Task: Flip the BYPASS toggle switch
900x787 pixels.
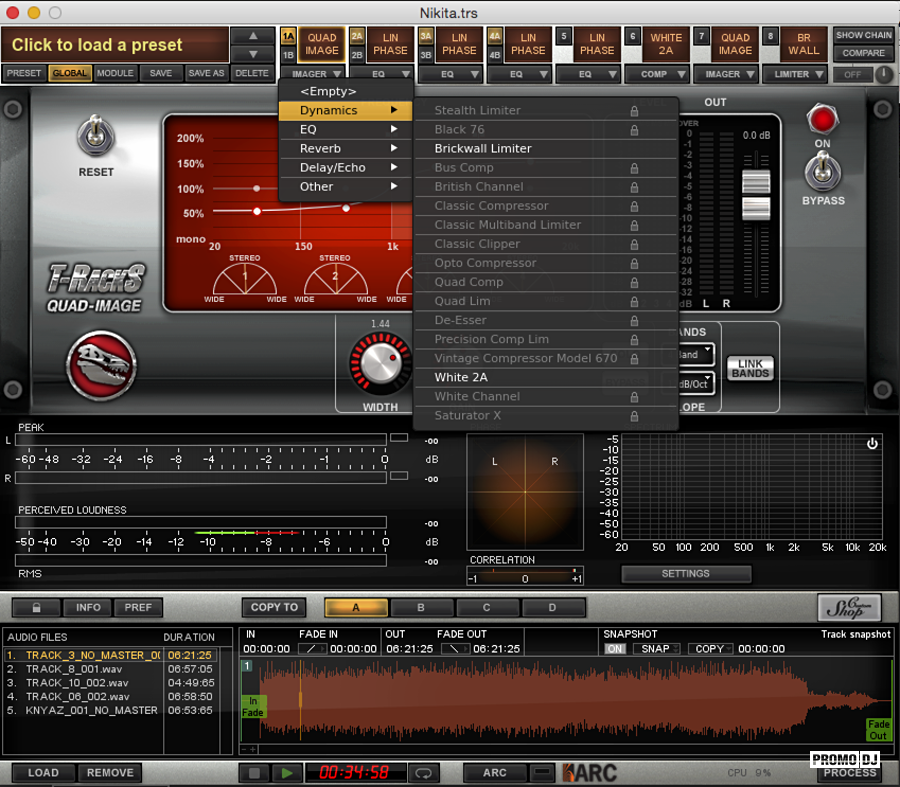Action: pos(823,171)
